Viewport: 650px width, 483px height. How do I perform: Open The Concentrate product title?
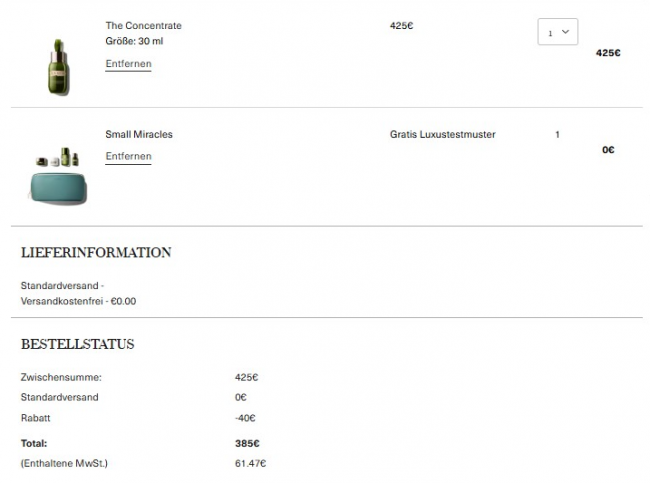tap(143, 26)
